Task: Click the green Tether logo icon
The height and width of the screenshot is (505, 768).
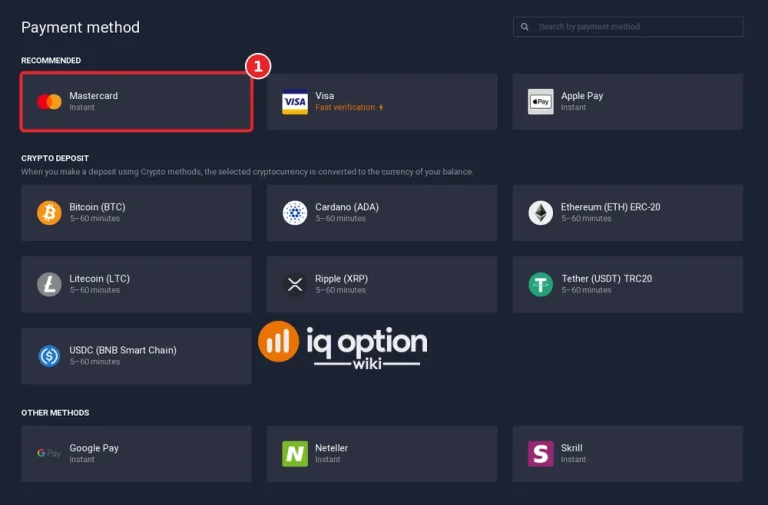Action: click(x=541, y=284)
